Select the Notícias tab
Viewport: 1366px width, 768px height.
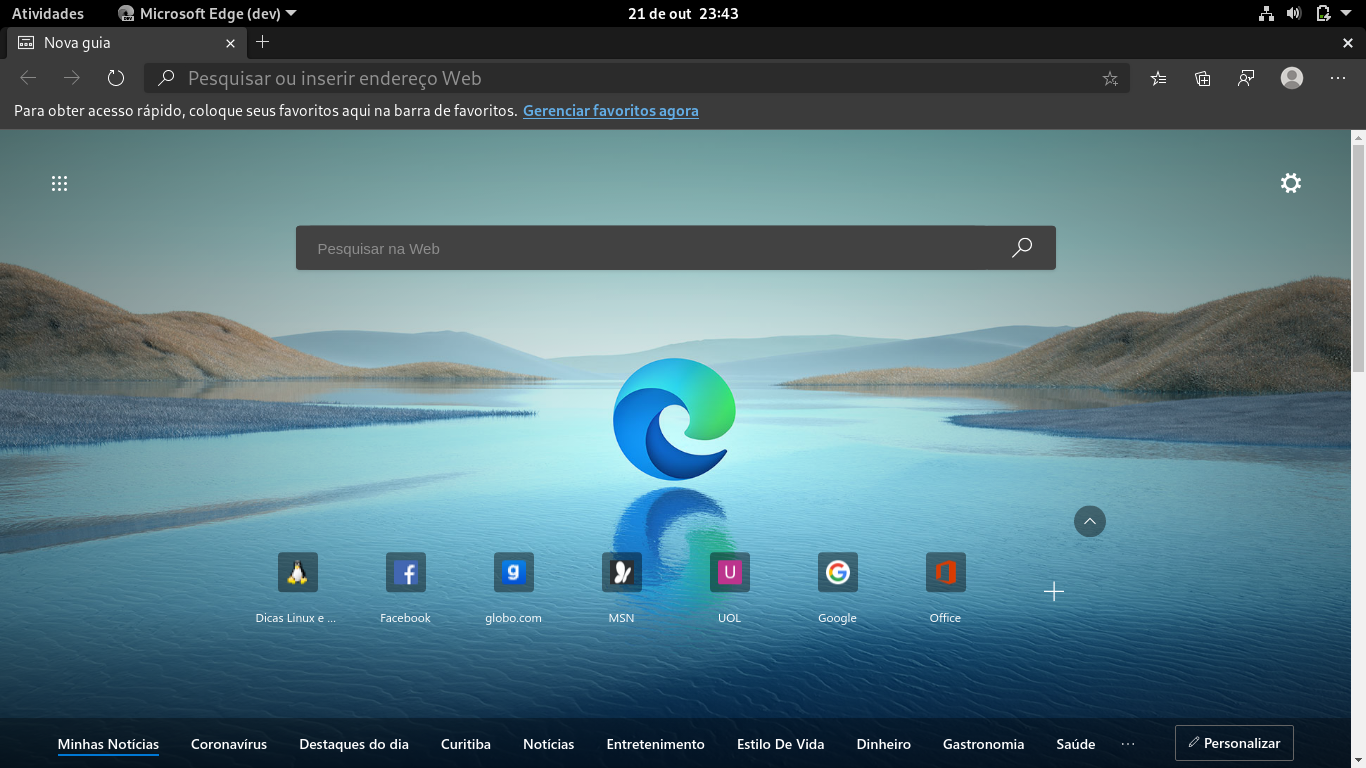click(x=549, y=744)
